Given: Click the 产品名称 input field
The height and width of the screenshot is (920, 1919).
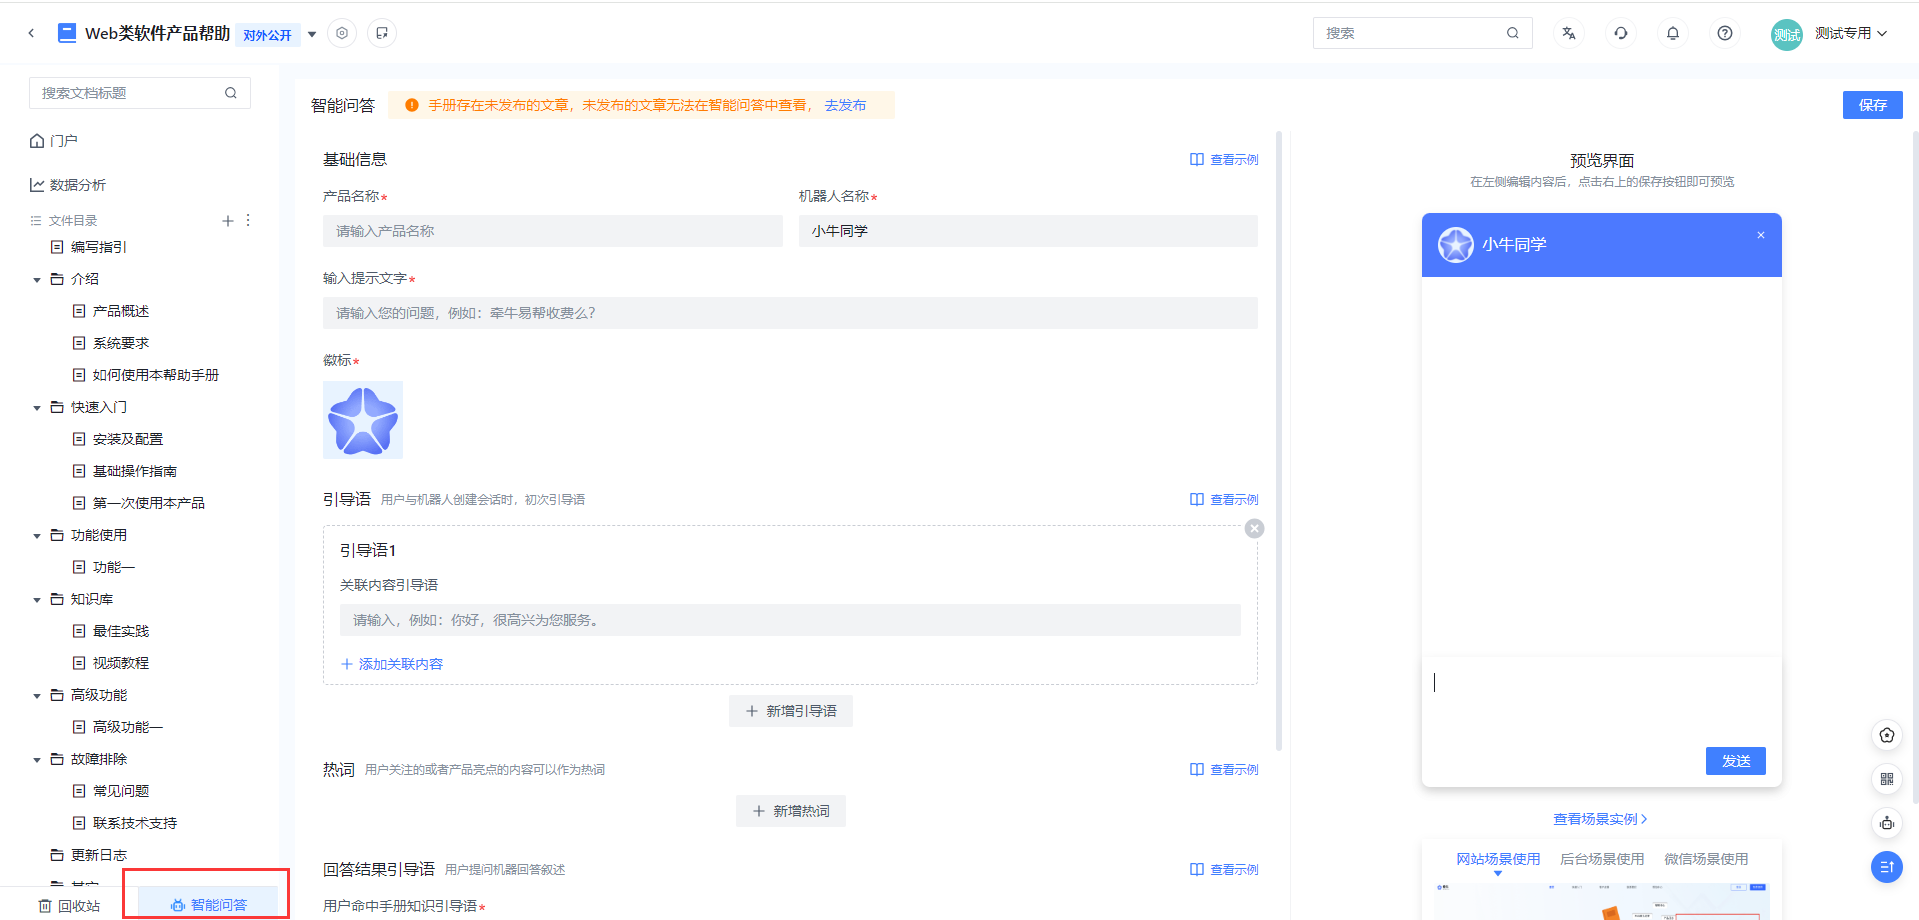Looking at the screenshot, I should tap(552, 231).
